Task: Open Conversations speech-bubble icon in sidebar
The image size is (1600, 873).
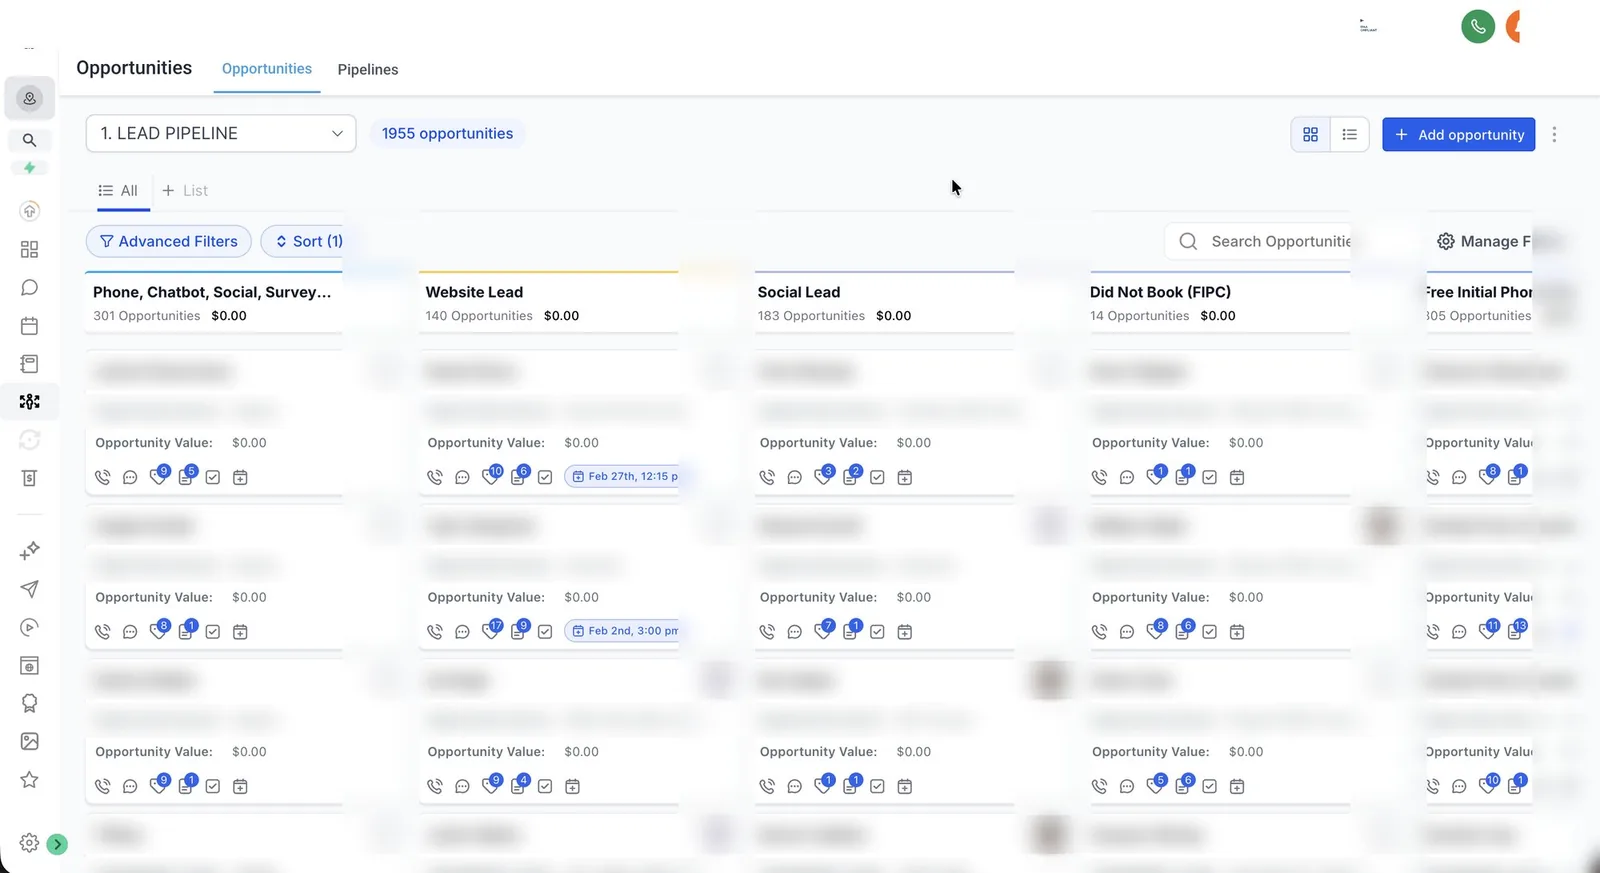Action: tap(30, 287)
